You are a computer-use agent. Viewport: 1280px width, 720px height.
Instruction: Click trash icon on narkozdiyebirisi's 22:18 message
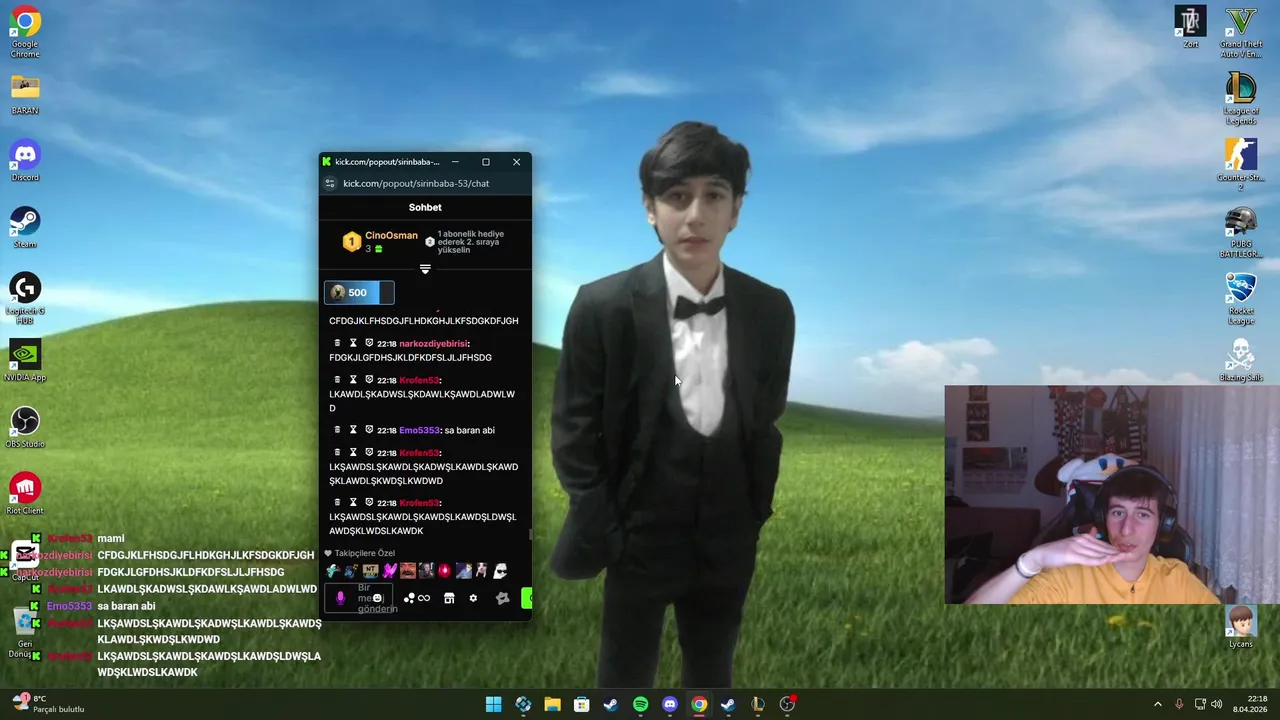(x=337, y=343)
